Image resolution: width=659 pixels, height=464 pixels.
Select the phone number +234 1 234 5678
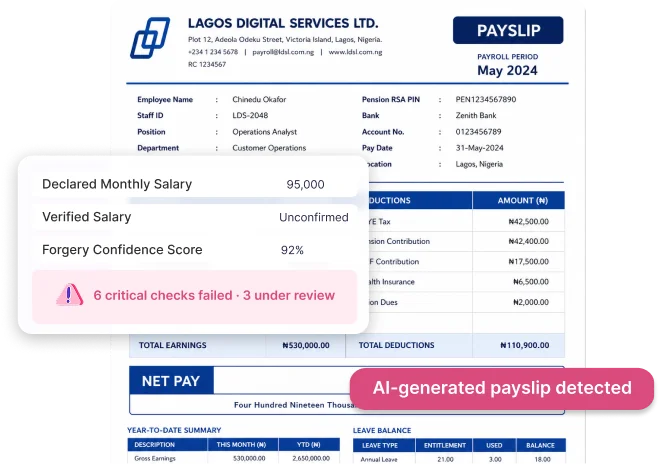click(213, 52)
